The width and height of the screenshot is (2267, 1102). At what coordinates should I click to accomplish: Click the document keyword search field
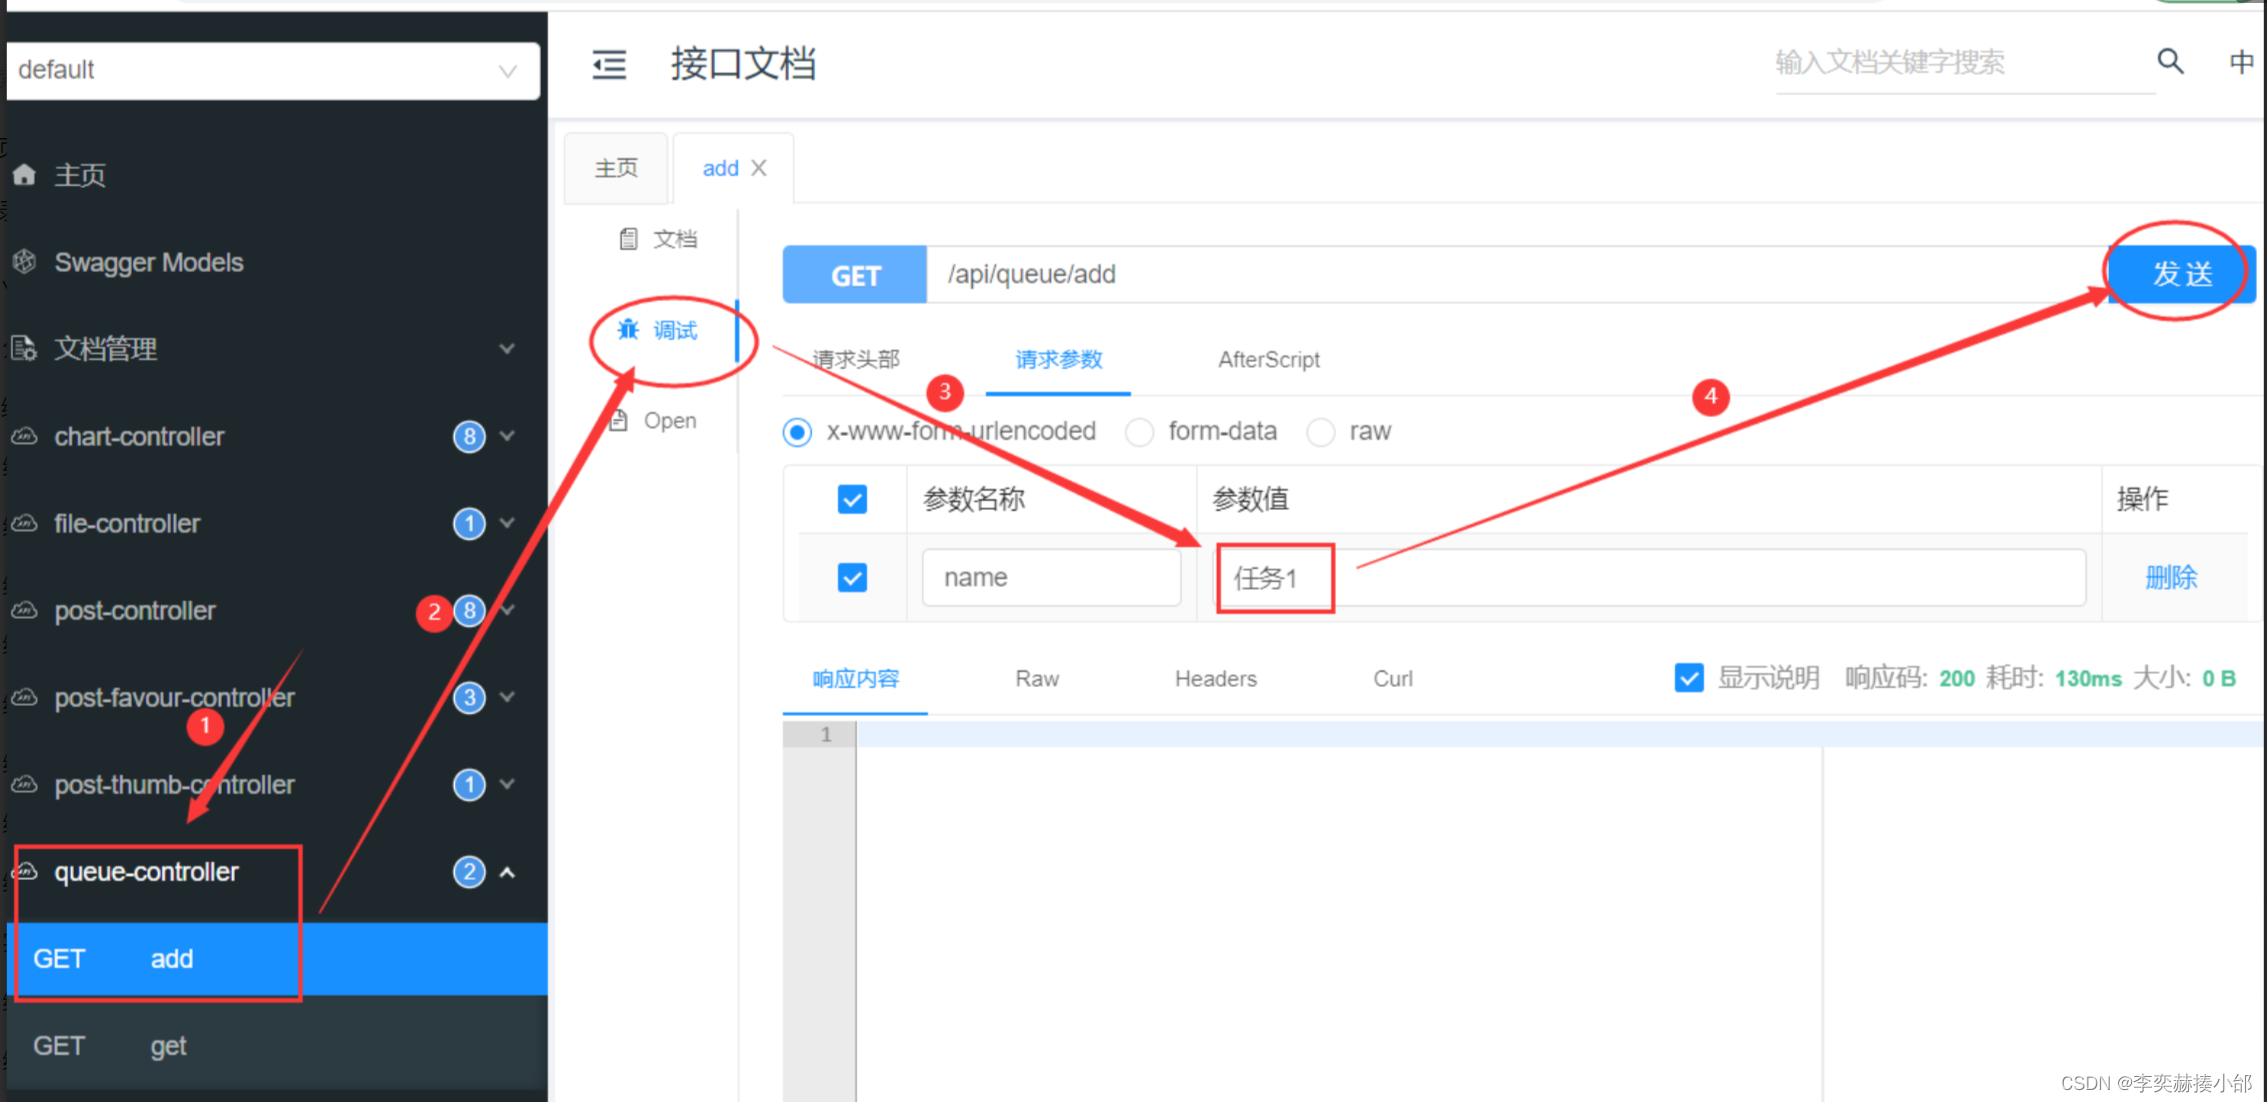(x=1964, y=62)
